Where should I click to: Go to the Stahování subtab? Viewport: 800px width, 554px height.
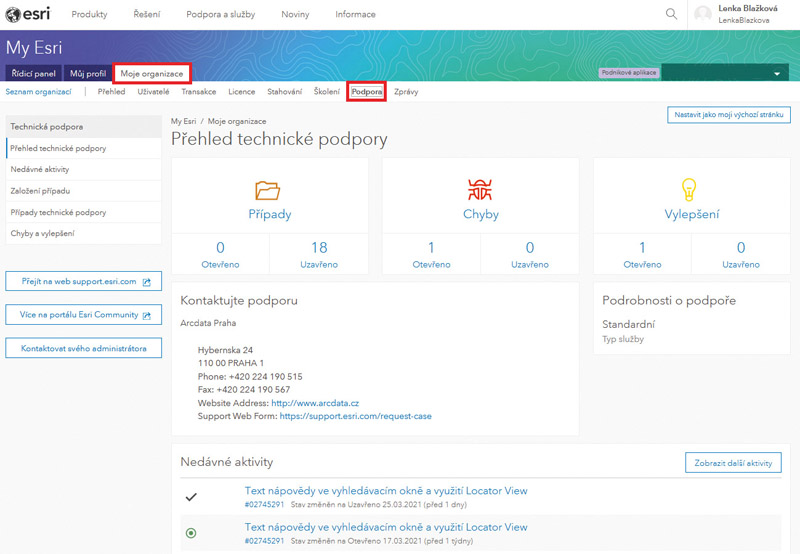(x=284, y=92)
